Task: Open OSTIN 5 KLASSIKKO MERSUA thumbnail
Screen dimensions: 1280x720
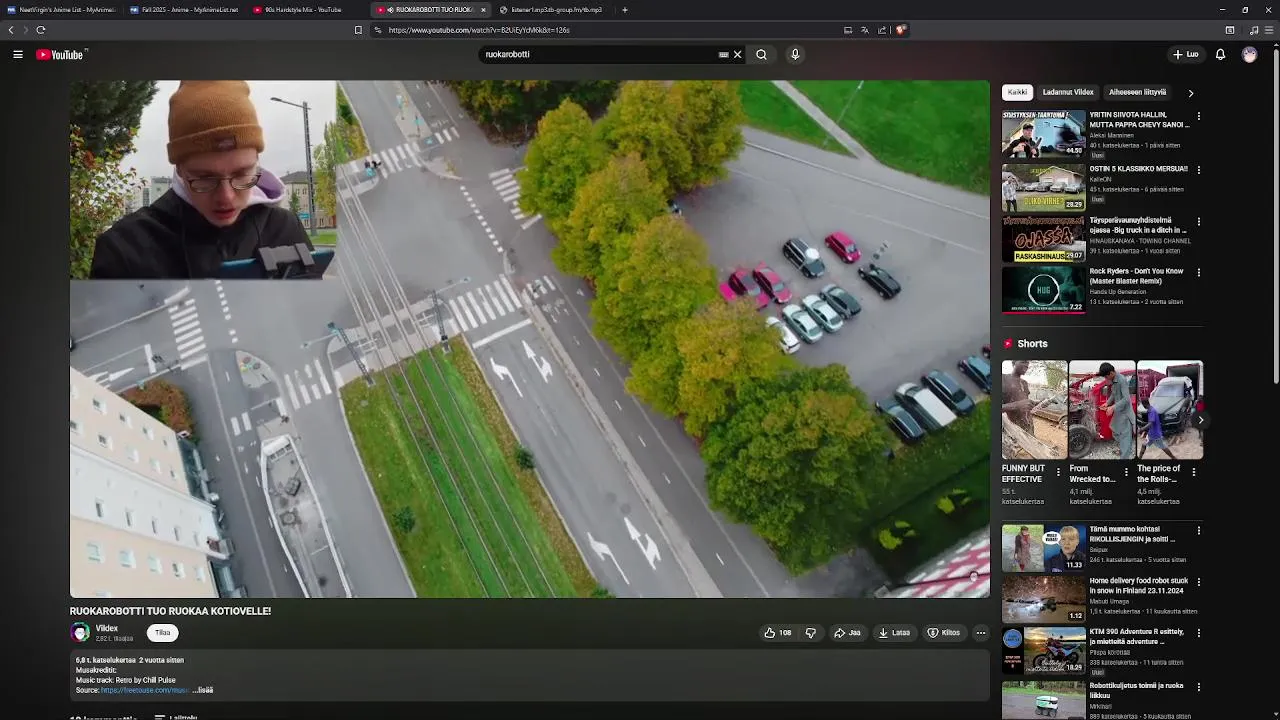Action: [1043, 187]
